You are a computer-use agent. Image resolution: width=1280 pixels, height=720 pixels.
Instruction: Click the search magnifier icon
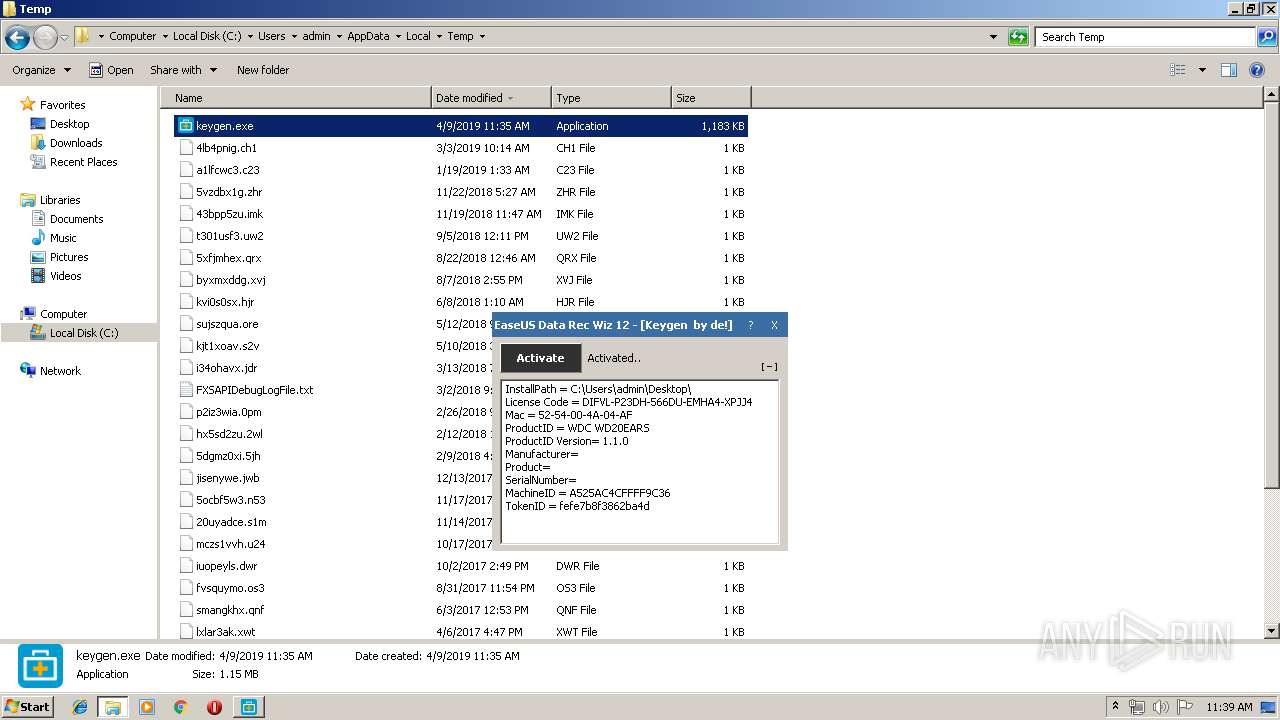tap(1266, 37)
